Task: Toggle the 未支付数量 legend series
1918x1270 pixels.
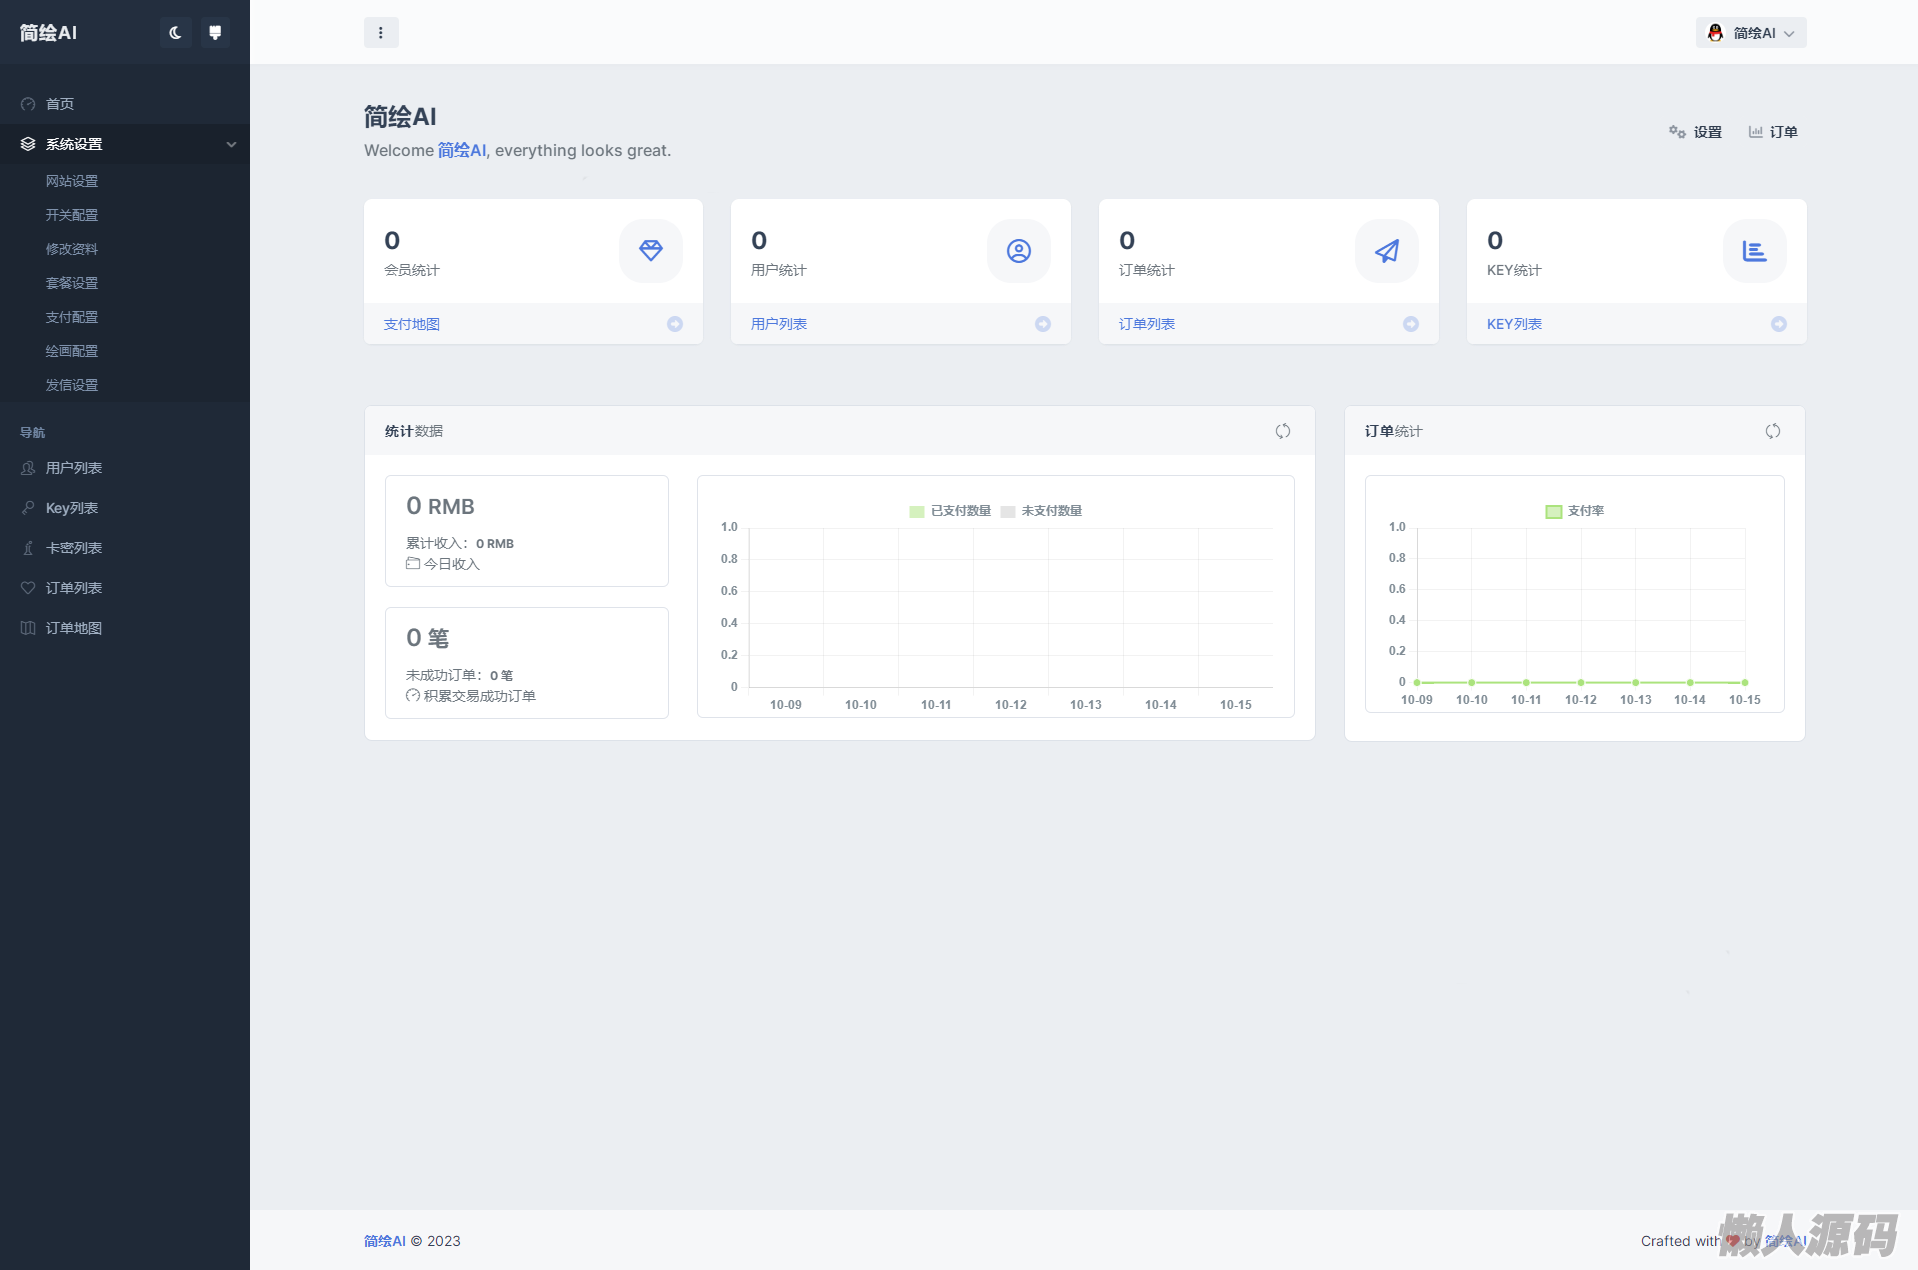Action: point(1042,511)
